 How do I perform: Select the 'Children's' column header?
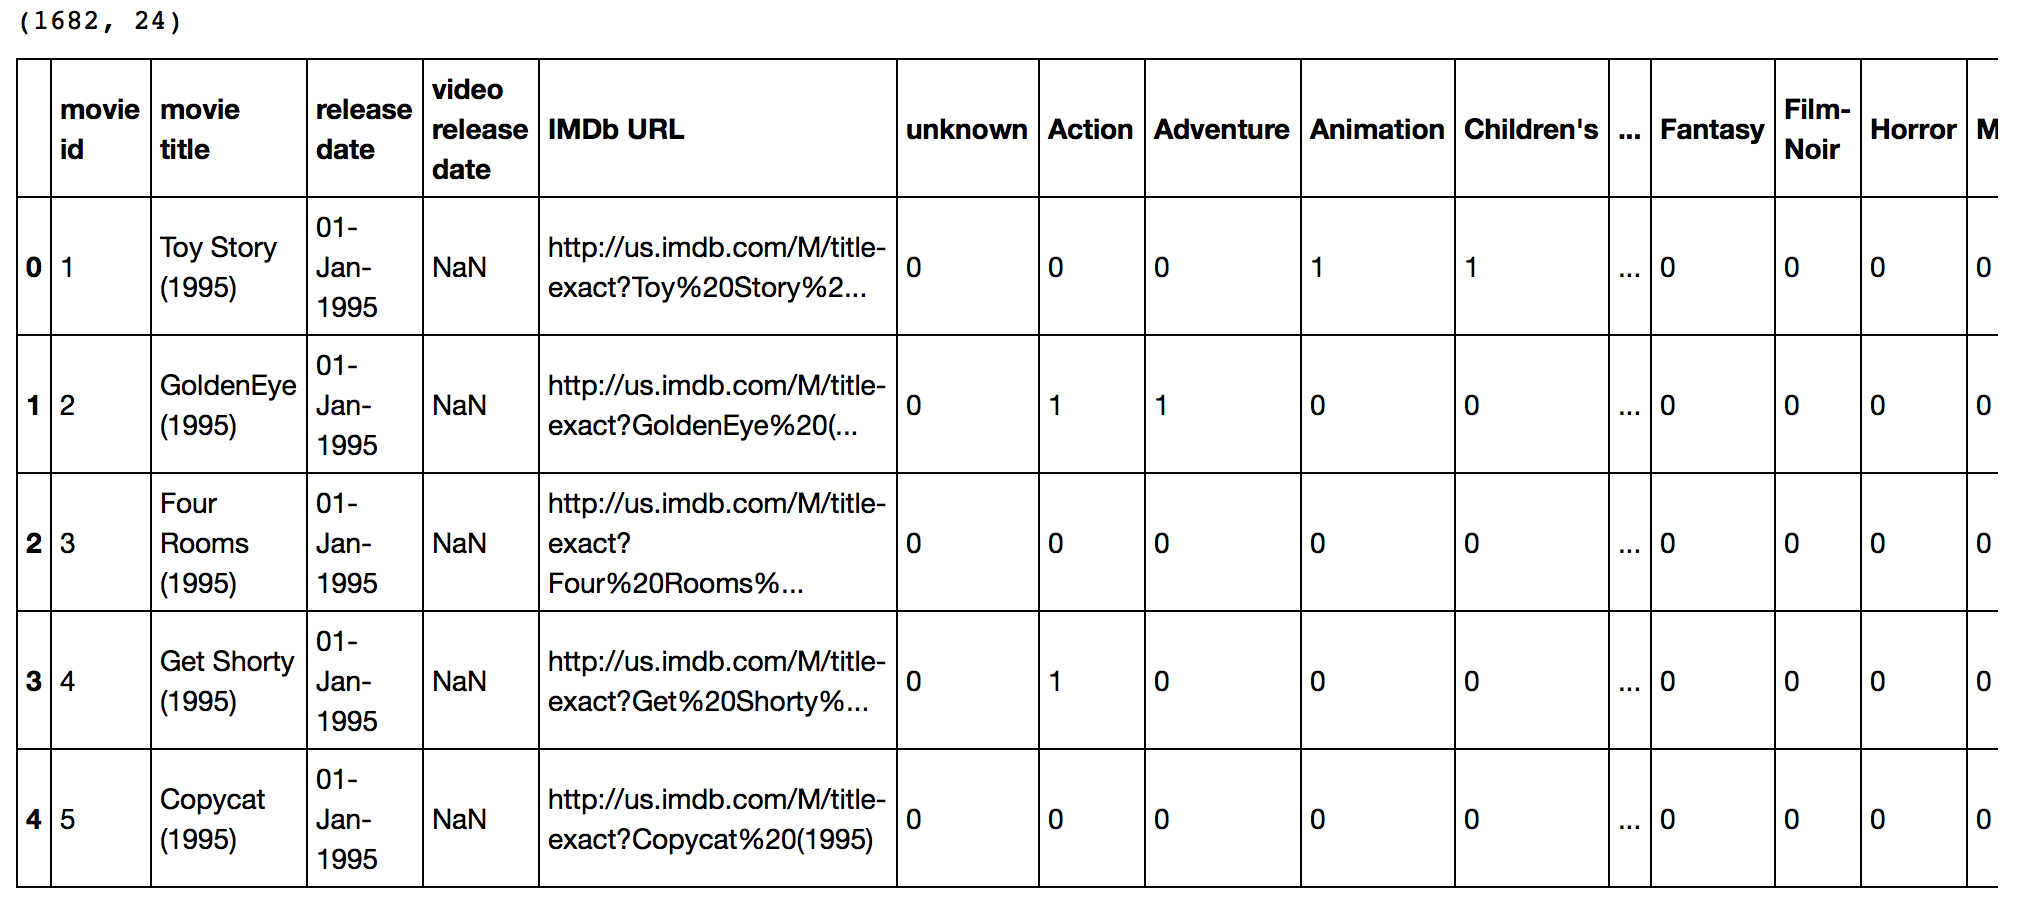point(1530,129)
